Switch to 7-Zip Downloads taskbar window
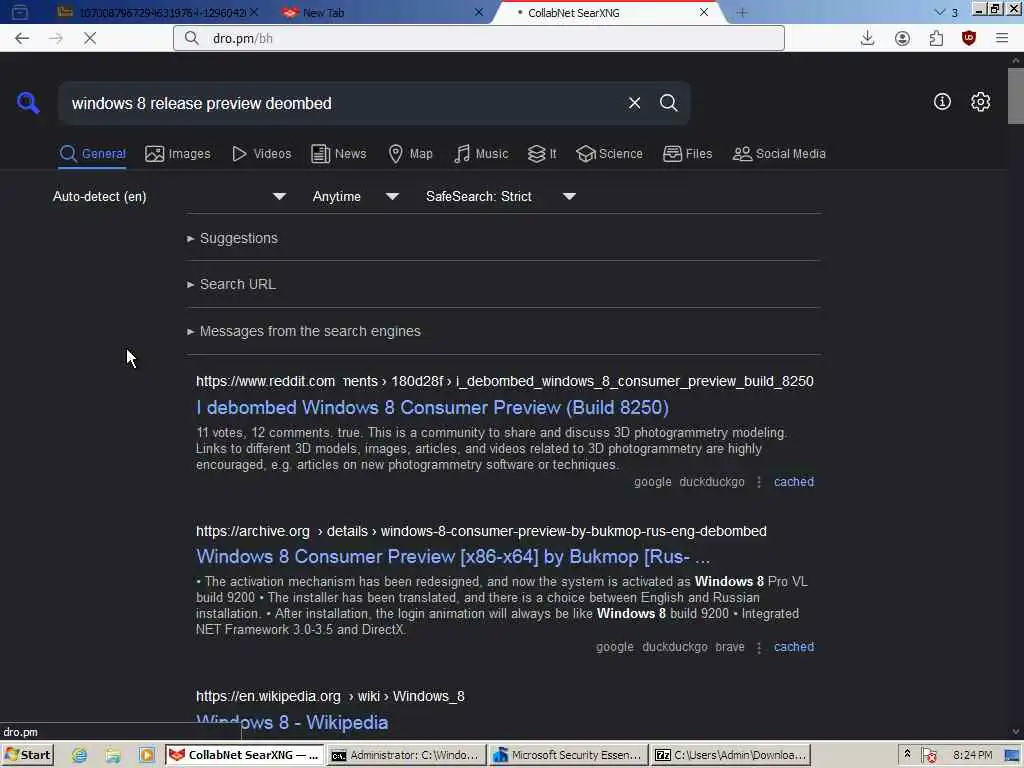Screen dimensions: 1024x768 pos(731,755)
